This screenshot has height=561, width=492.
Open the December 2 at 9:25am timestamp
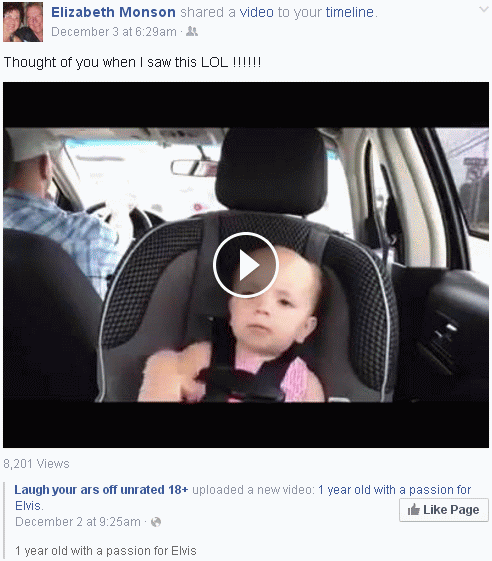[x=78, y=522]
